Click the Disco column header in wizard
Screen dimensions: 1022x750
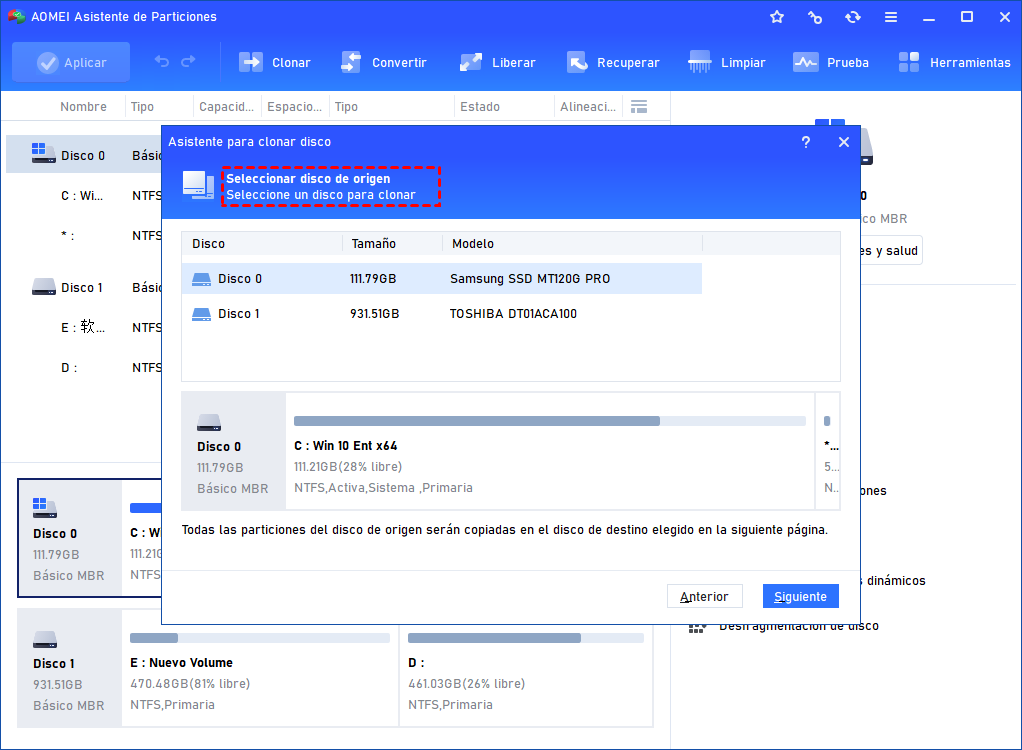pos(209,244)
